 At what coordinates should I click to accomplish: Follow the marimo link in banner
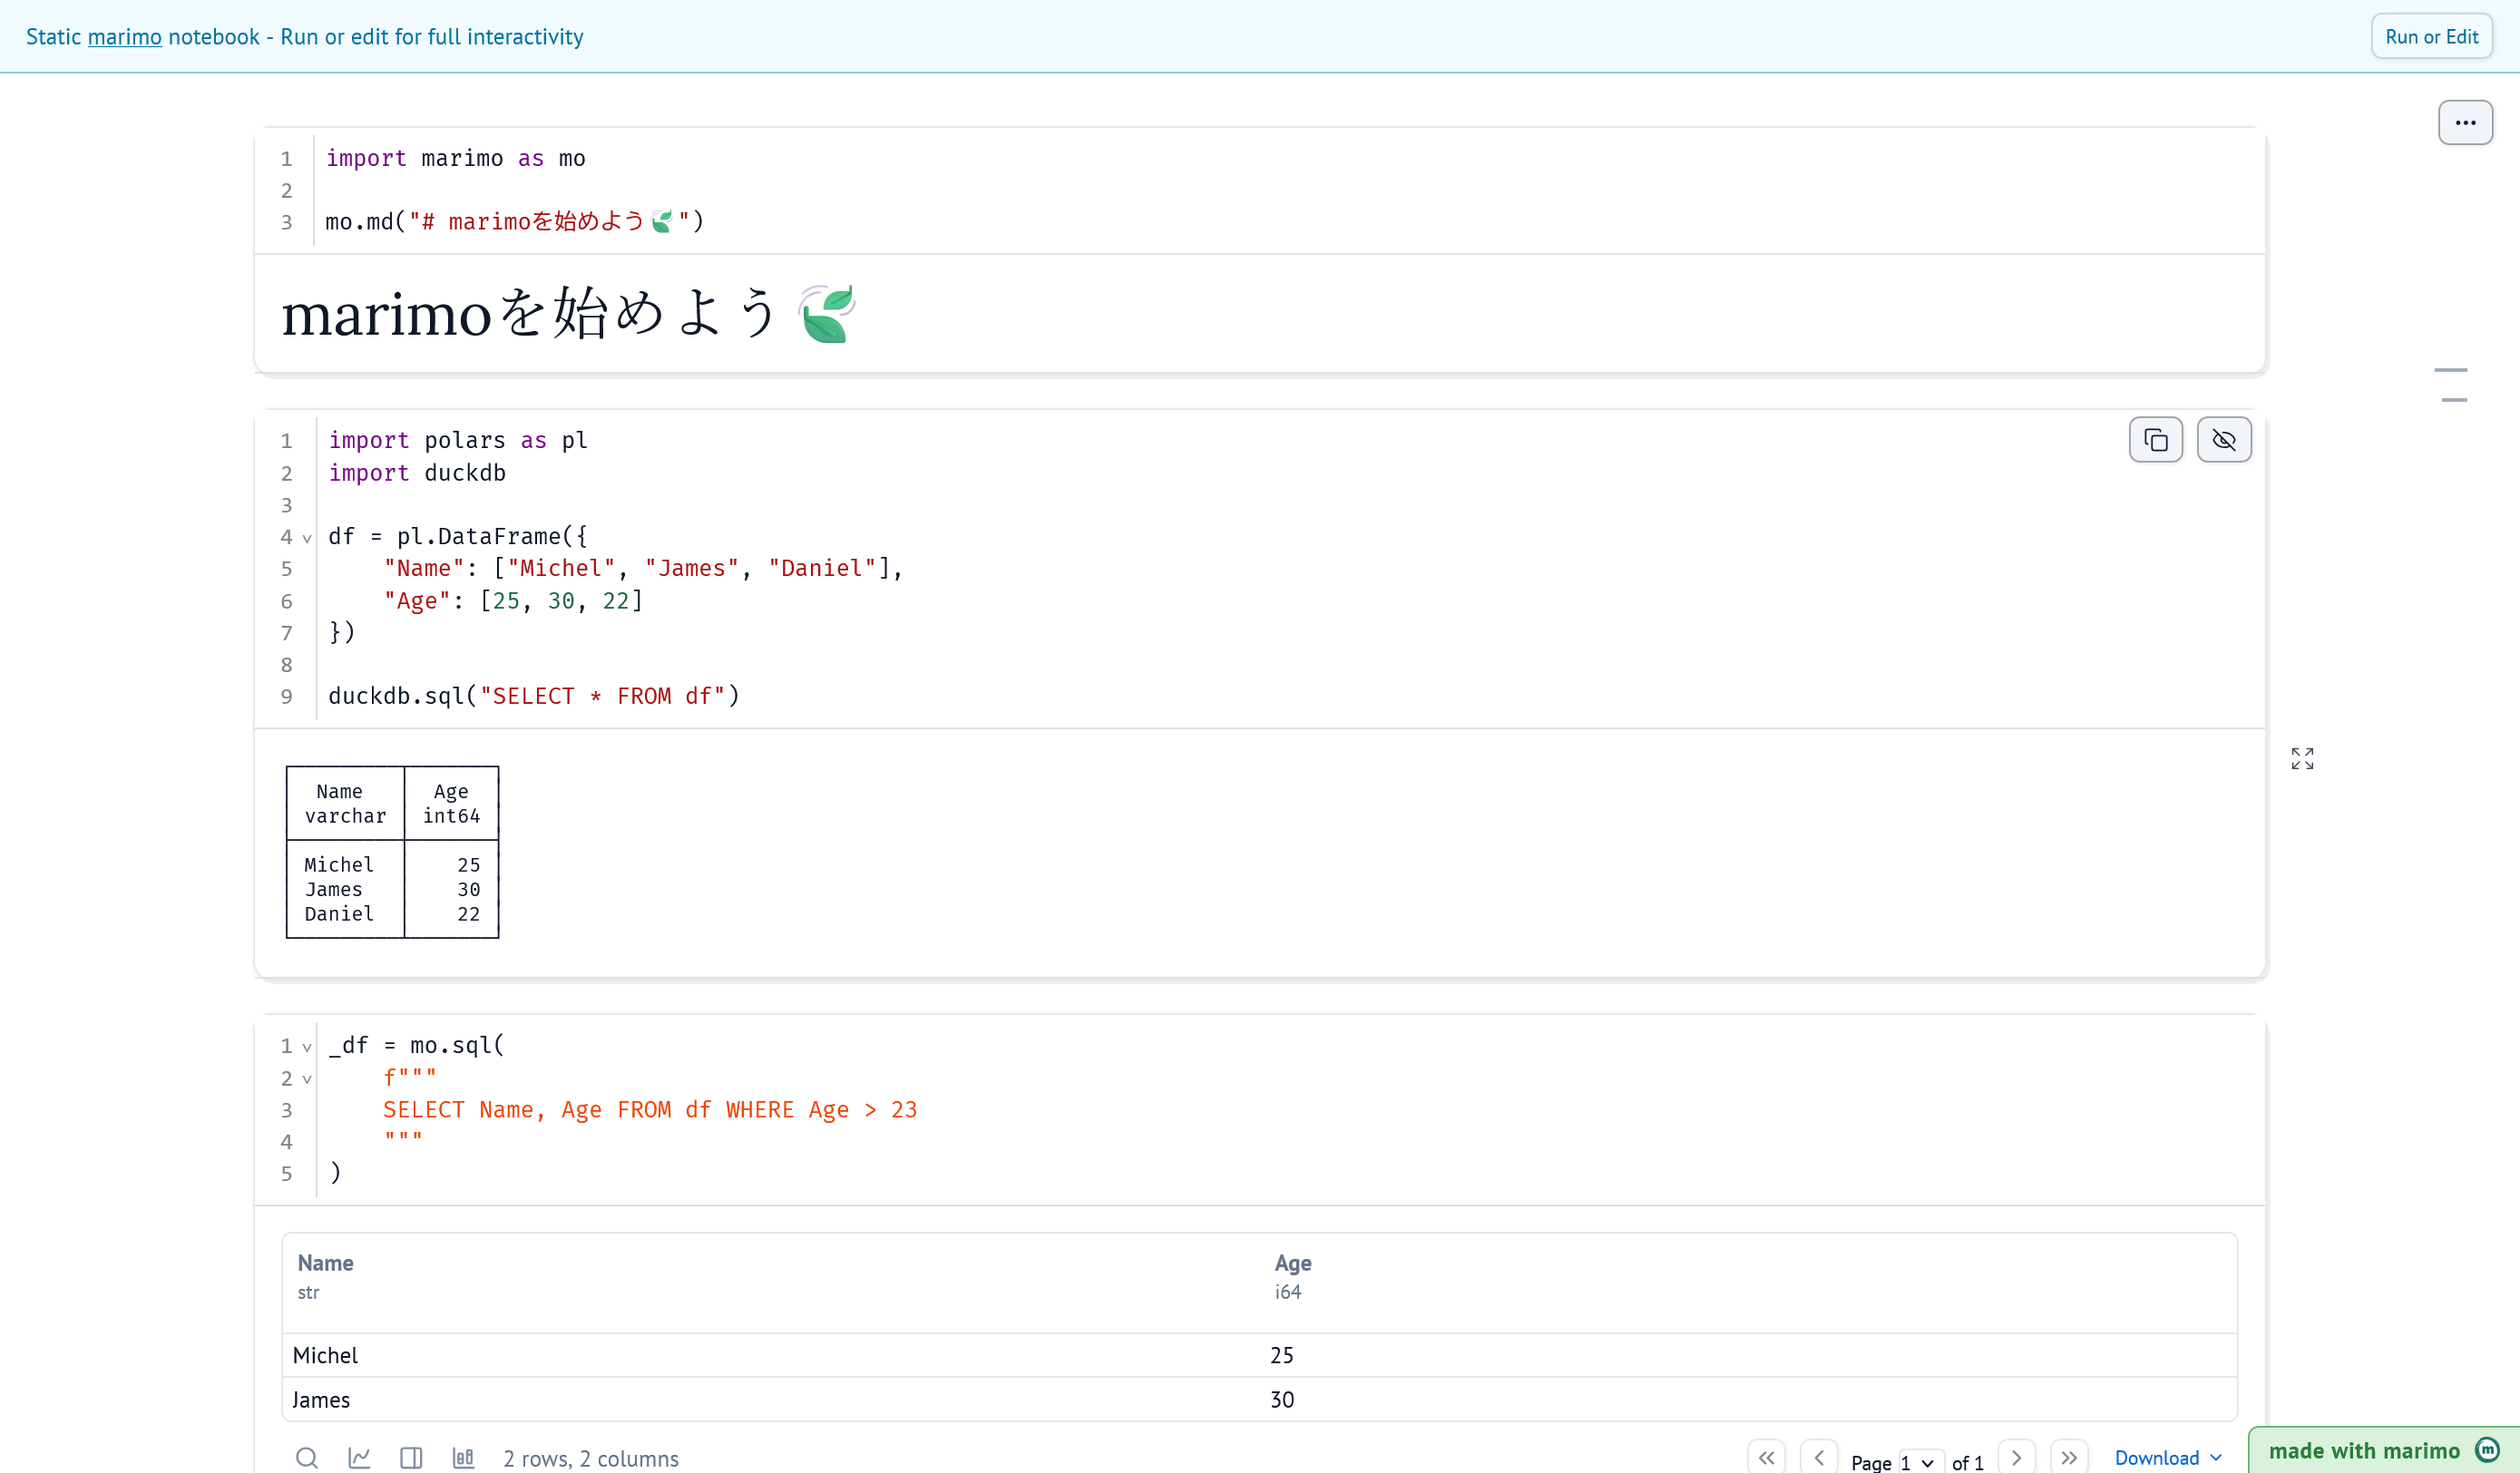[x=124, y=37]
